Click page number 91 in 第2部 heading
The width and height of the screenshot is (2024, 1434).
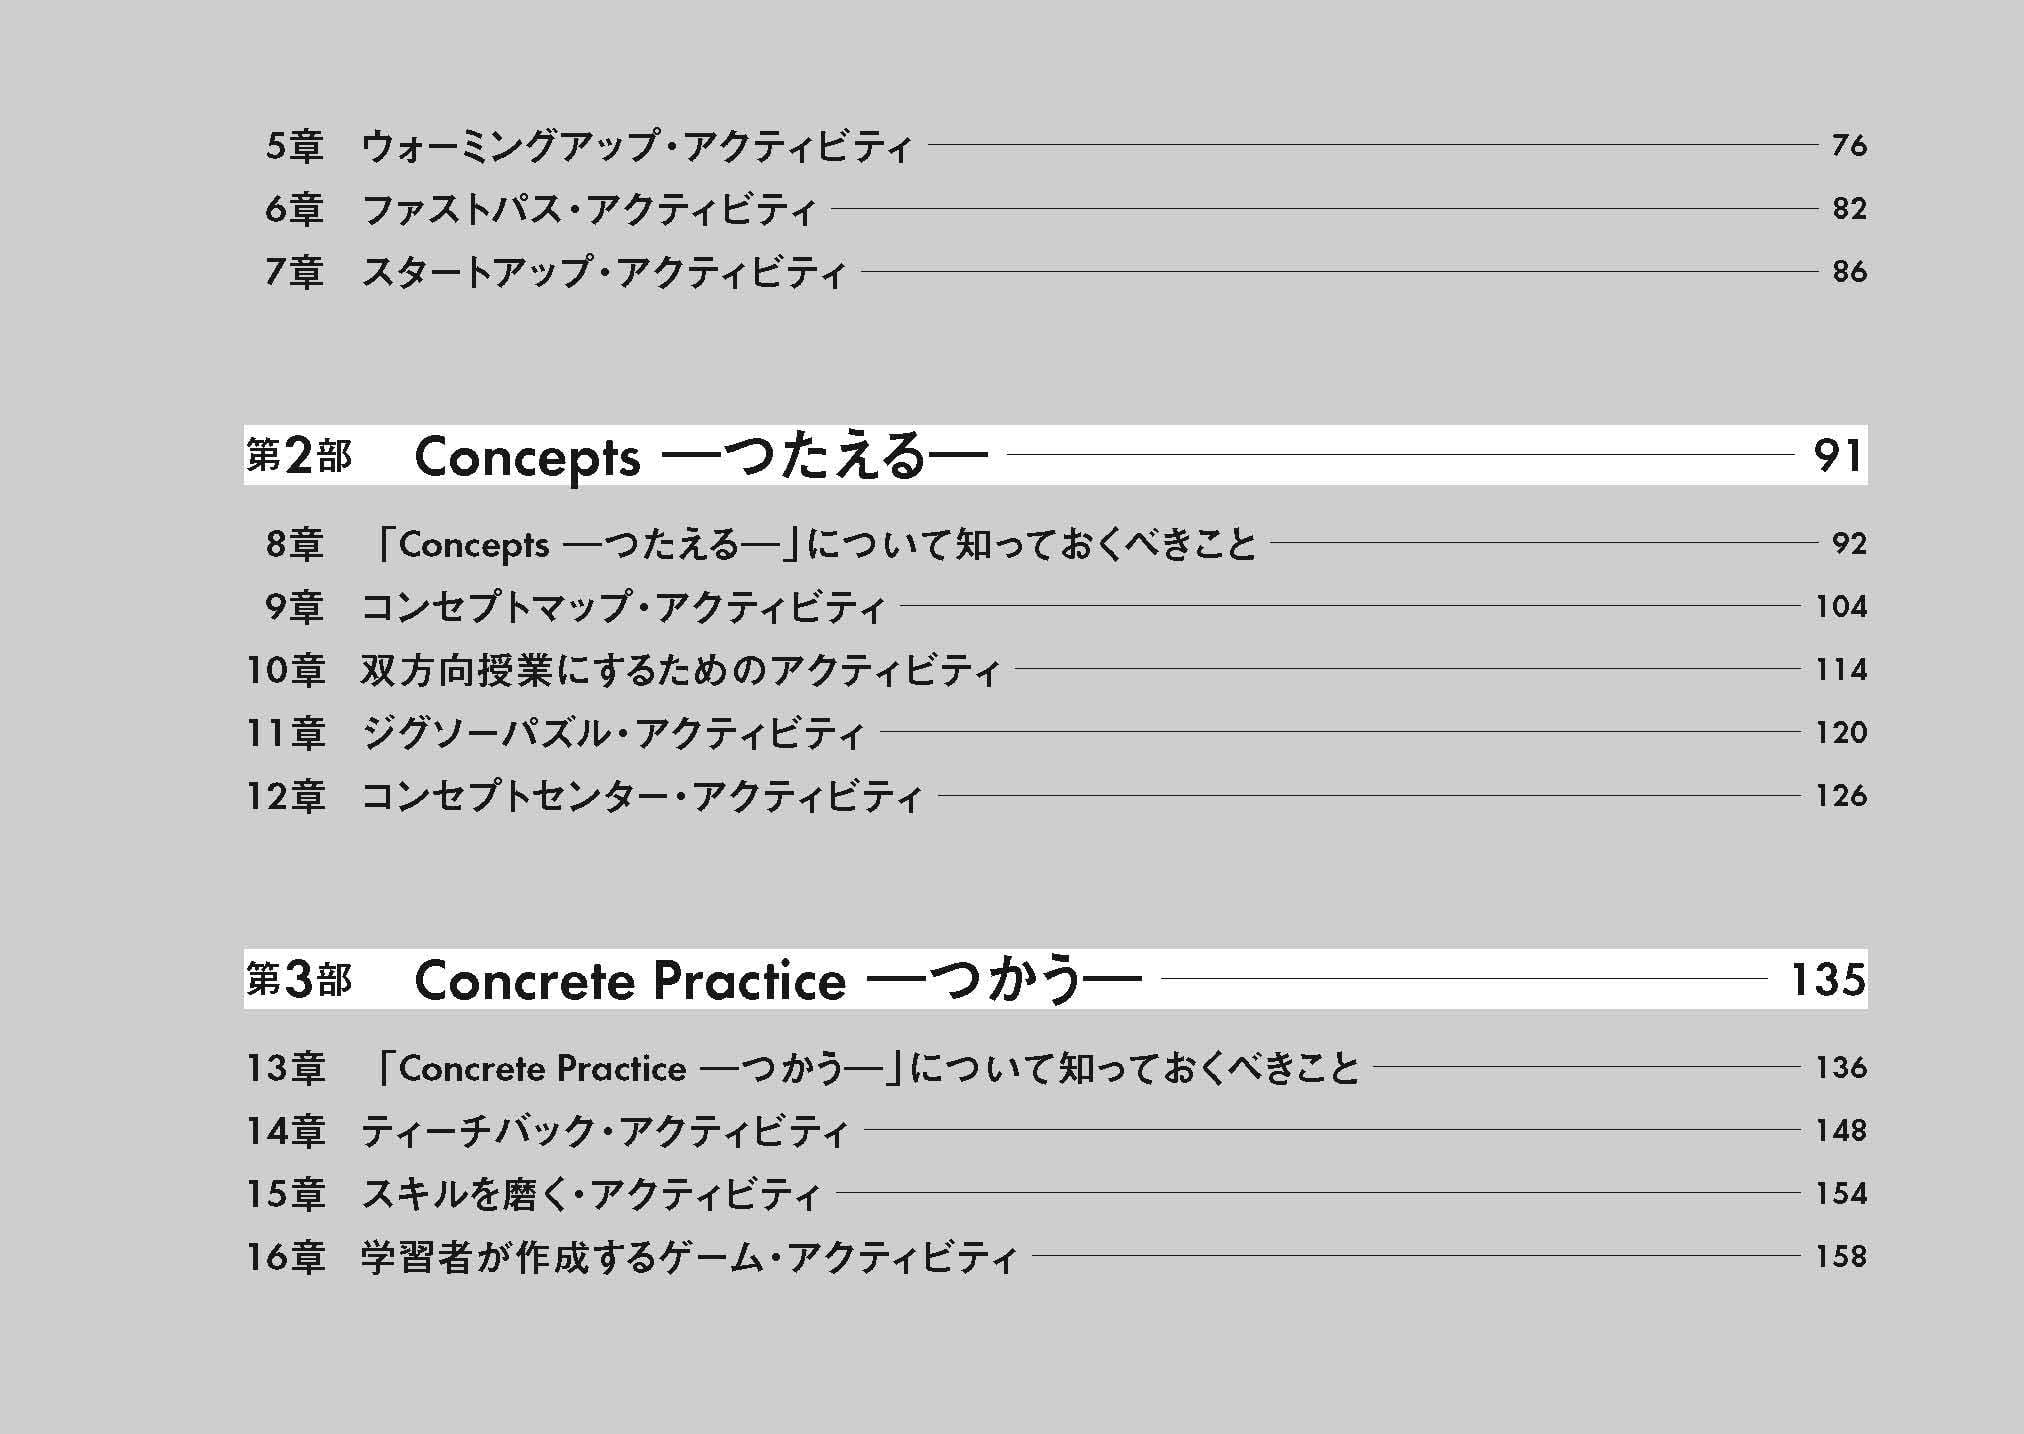pos(1838,457)
